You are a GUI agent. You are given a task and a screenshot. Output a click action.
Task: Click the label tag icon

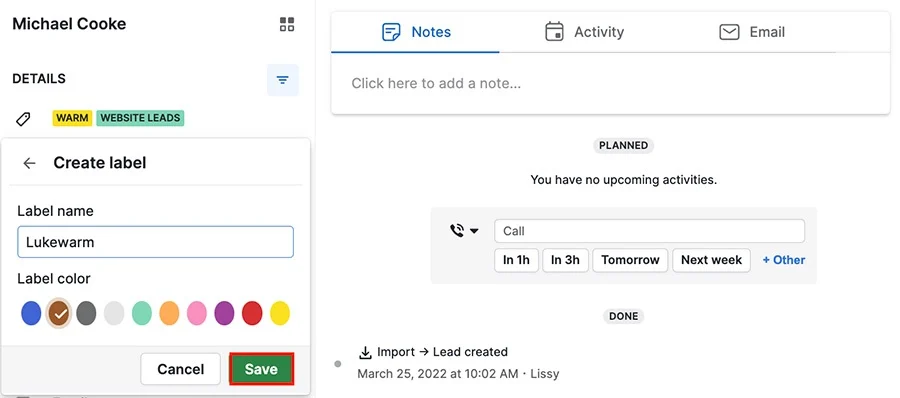22,118
